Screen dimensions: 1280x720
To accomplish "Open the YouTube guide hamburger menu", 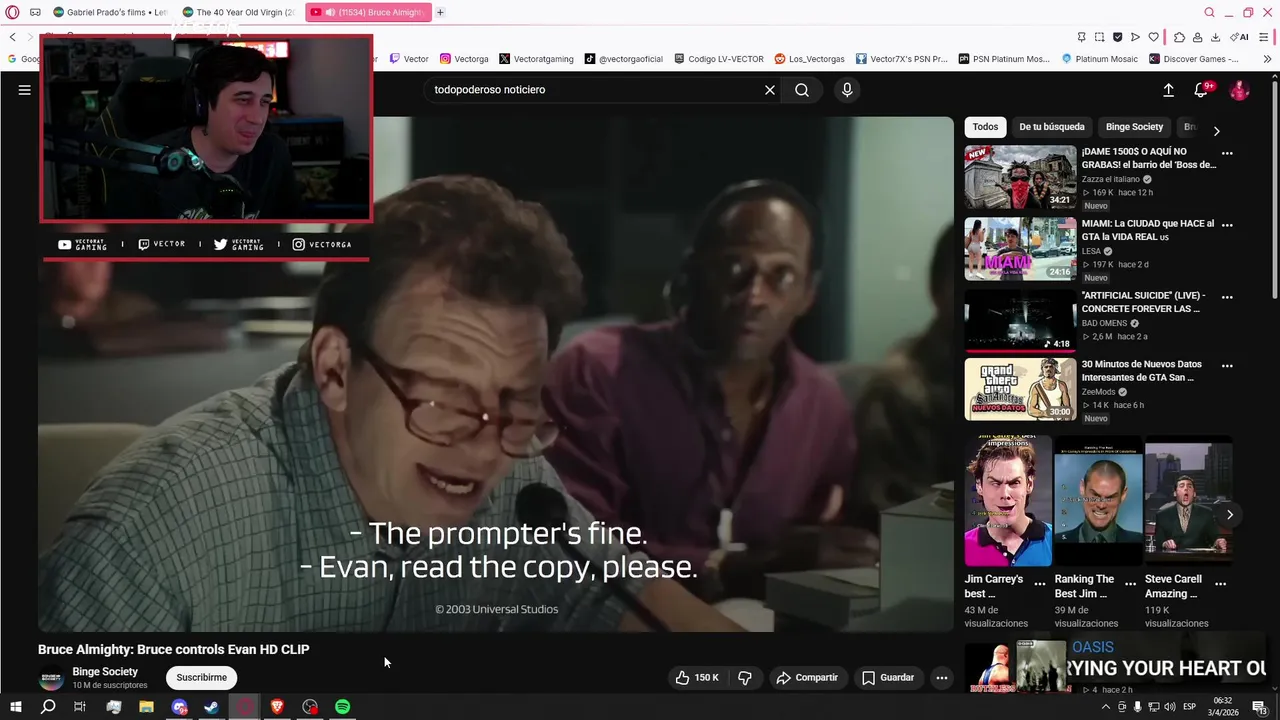I will click(x=25, y=90).
